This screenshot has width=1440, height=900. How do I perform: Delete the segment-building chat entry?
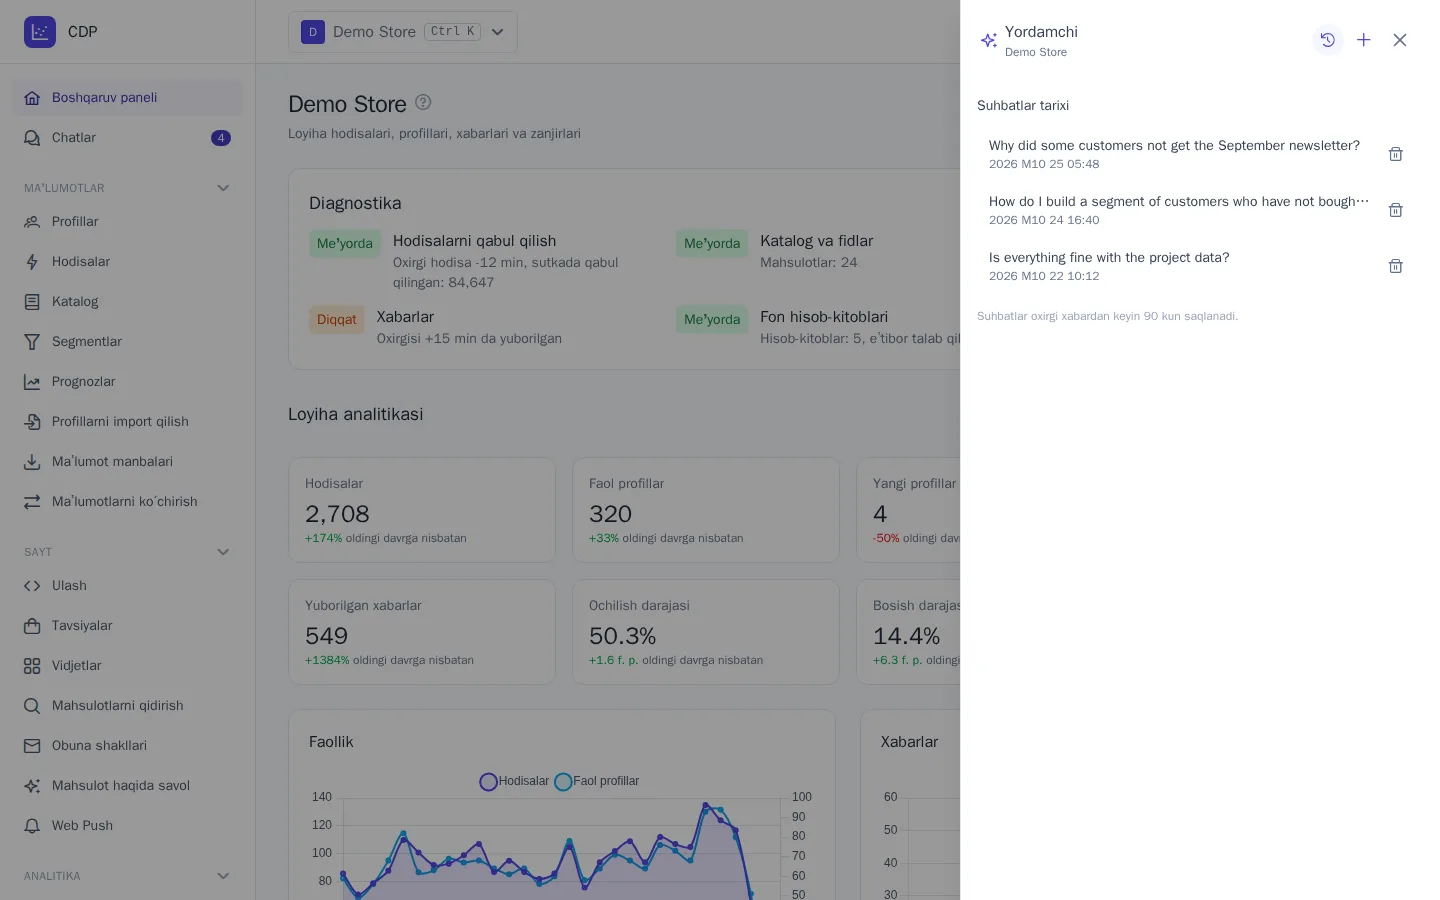[x=1395, y=210]
